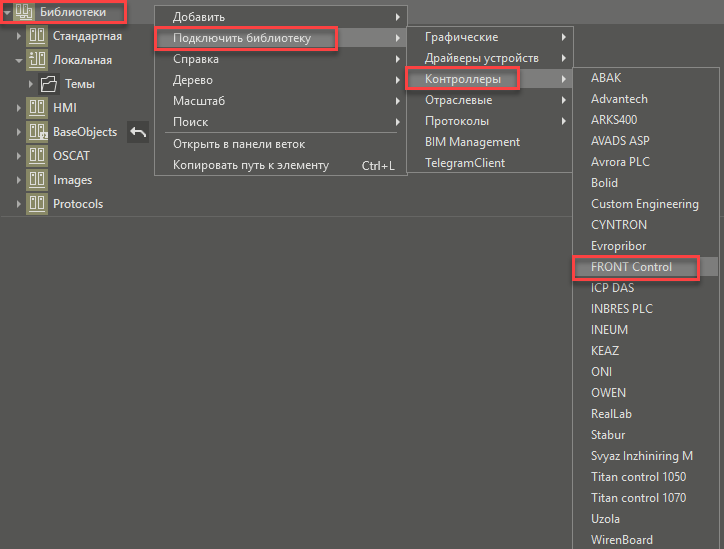Image resolution: width=724 pixels, height=549 pixels.
Task: Collapse the Локальная tree node
Action: [x=19, y=60]
